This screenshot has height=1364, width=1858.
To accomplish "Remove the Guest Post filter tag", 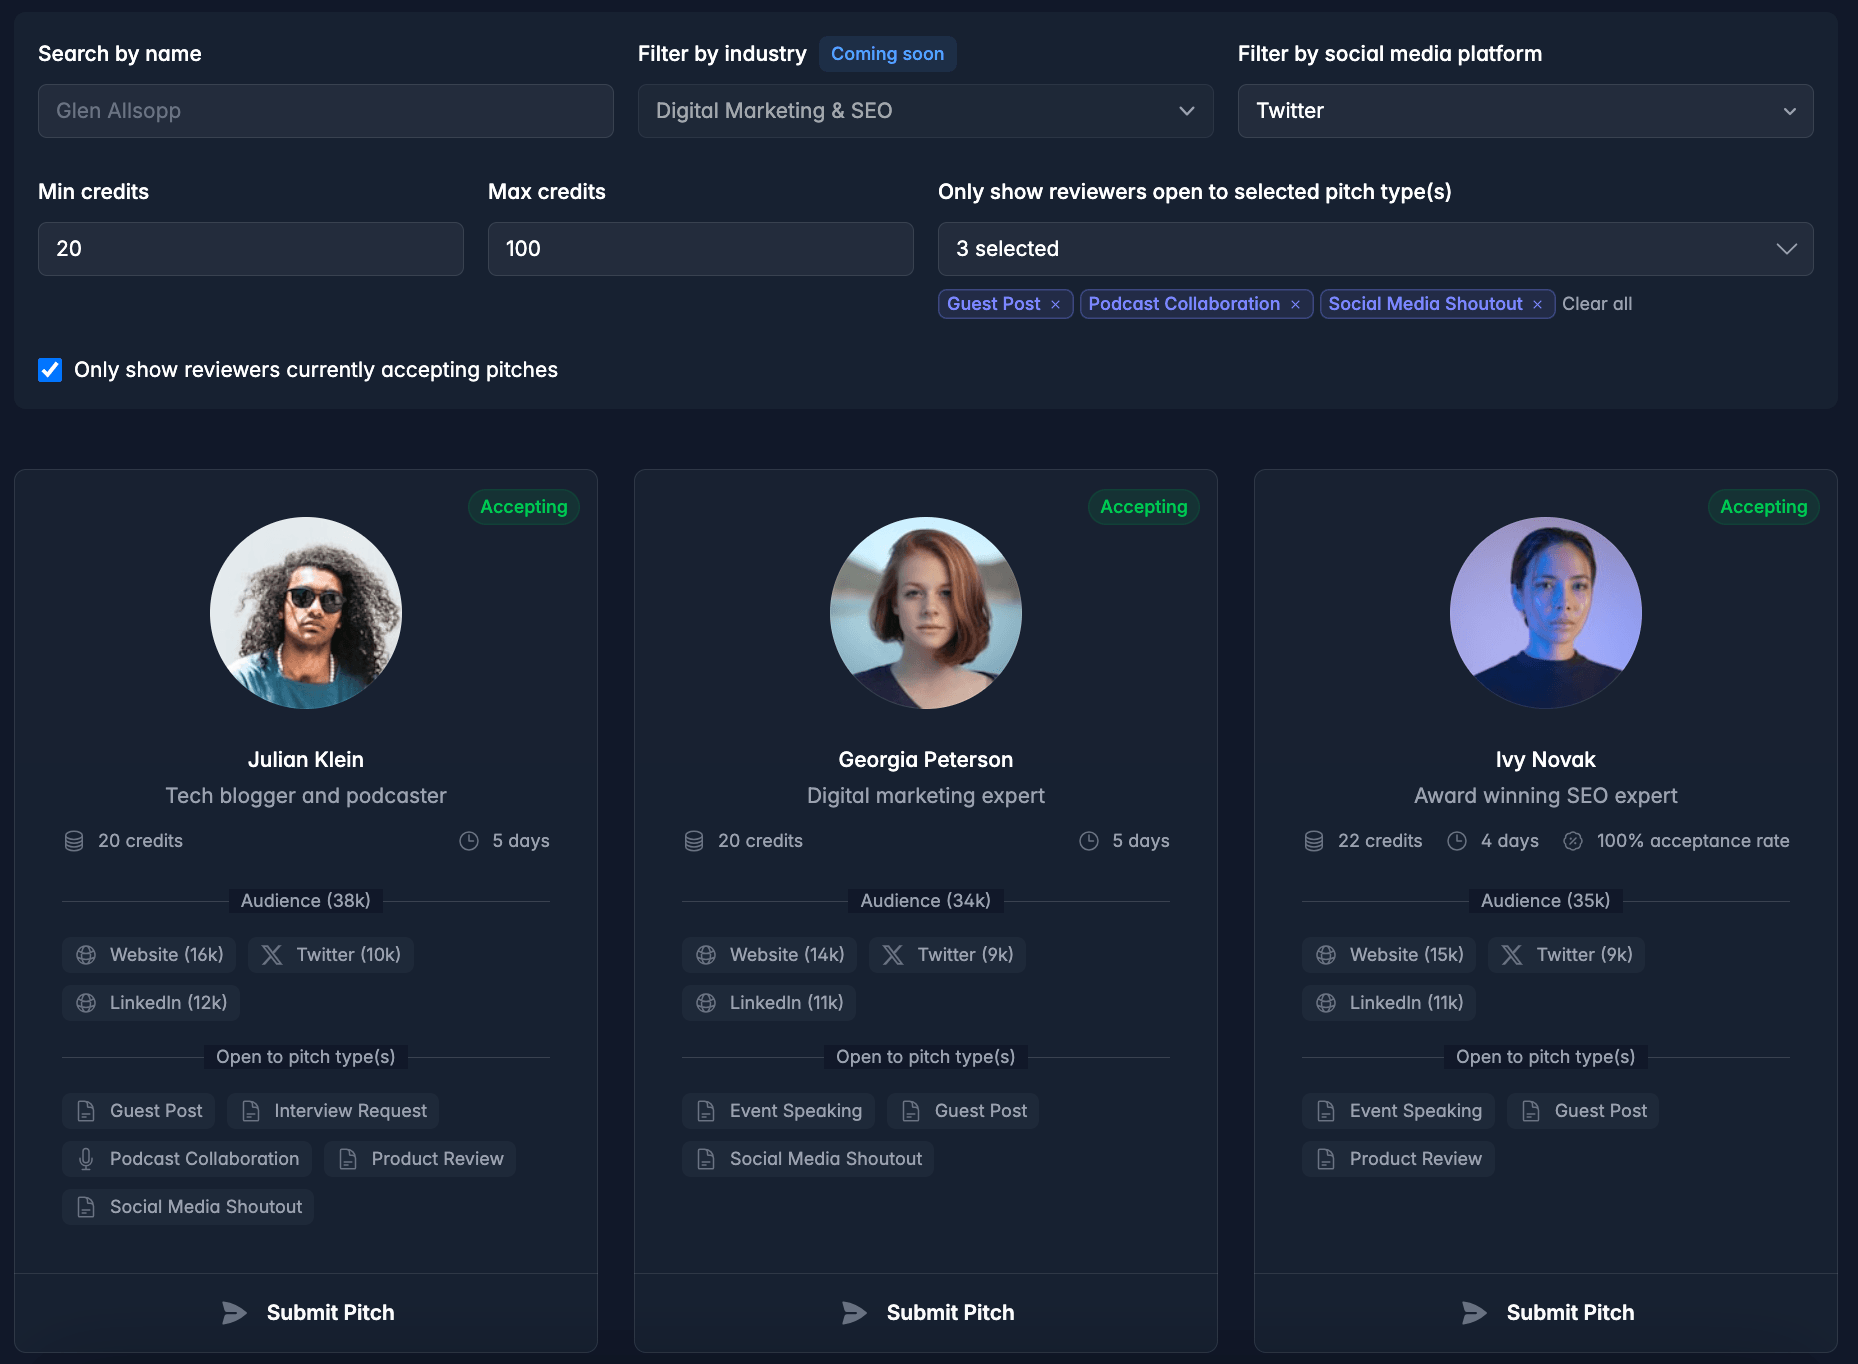I will 1055,304.
